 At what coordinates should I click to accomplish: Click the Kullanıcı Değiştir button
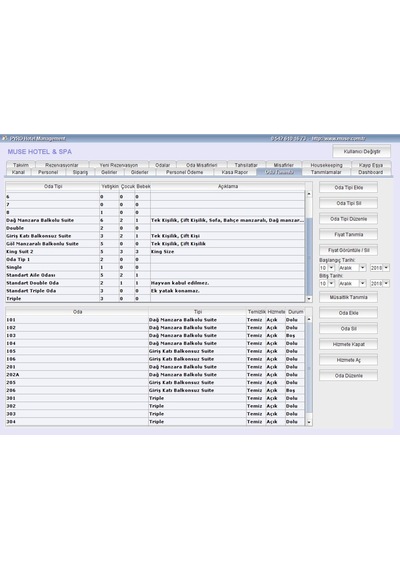point(361,152)
